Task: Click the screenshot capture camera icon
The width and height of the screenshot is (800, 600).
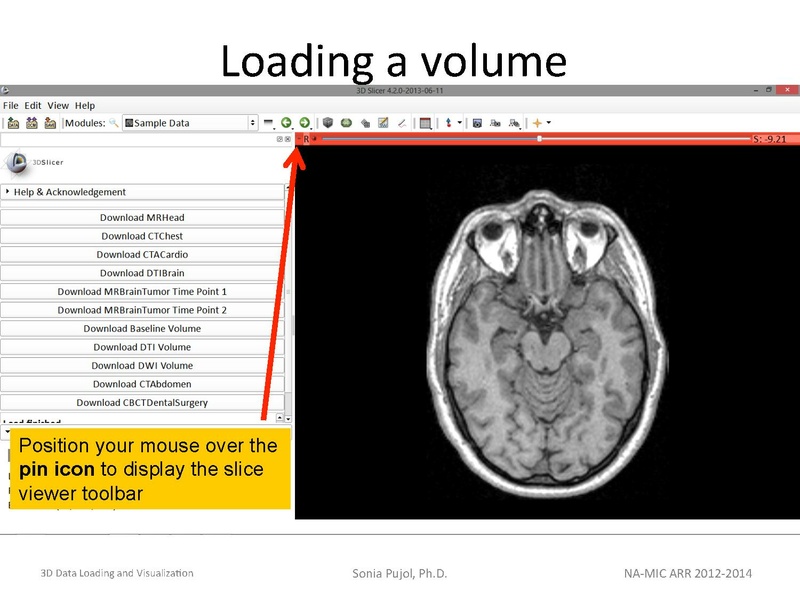Action: pos(477,123)
